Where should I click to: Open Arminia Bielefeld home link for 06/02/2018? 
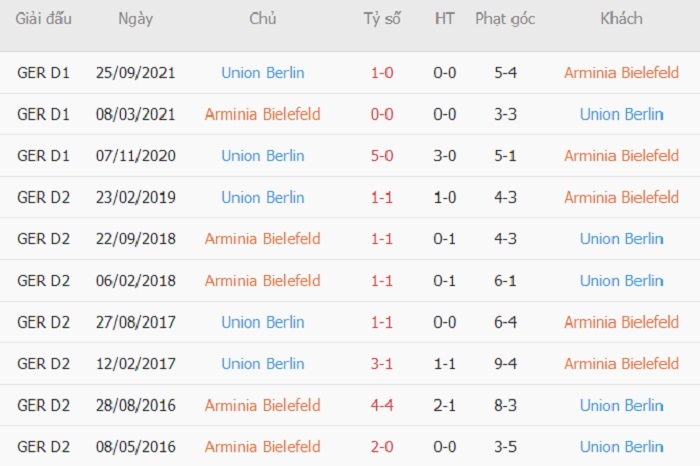pos(262,281)
